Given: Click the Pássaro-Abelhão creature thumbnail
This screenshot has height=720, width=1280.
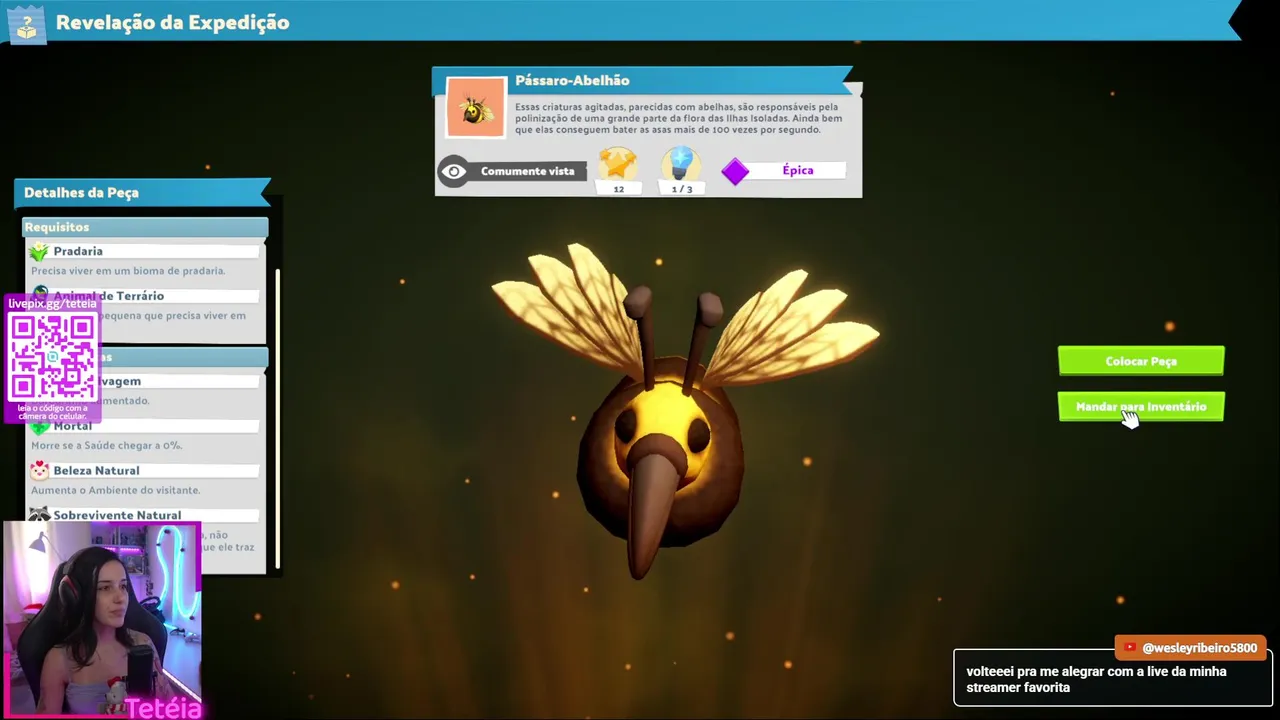Looking at the screenshot, I should (x=476, y=107).
